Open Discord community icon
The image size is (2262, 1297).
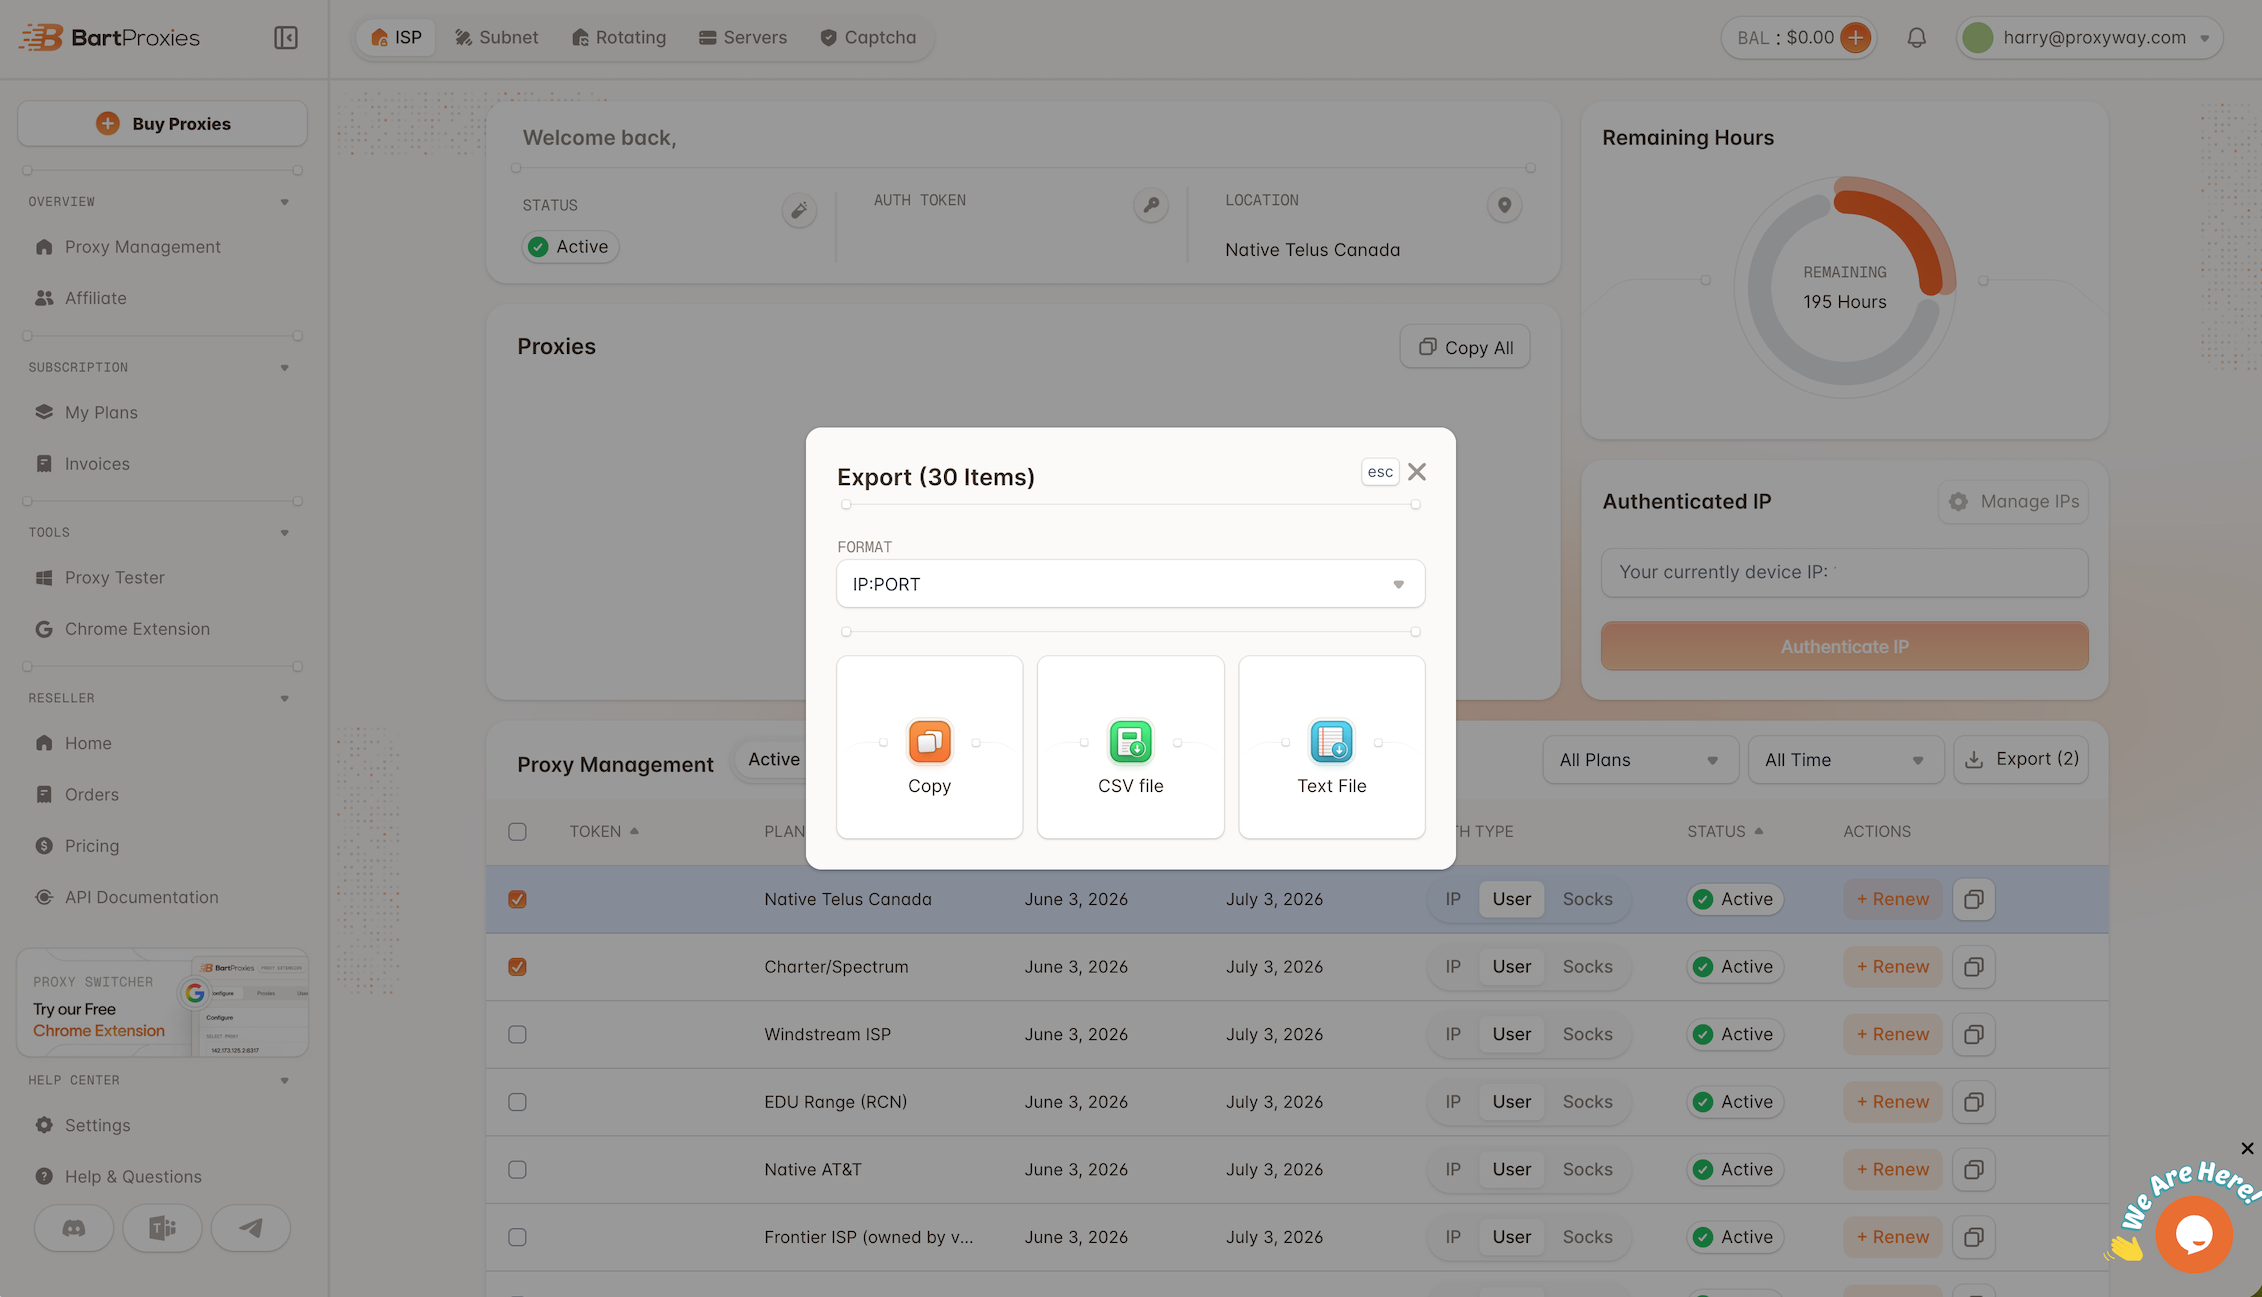[74, 1228]
